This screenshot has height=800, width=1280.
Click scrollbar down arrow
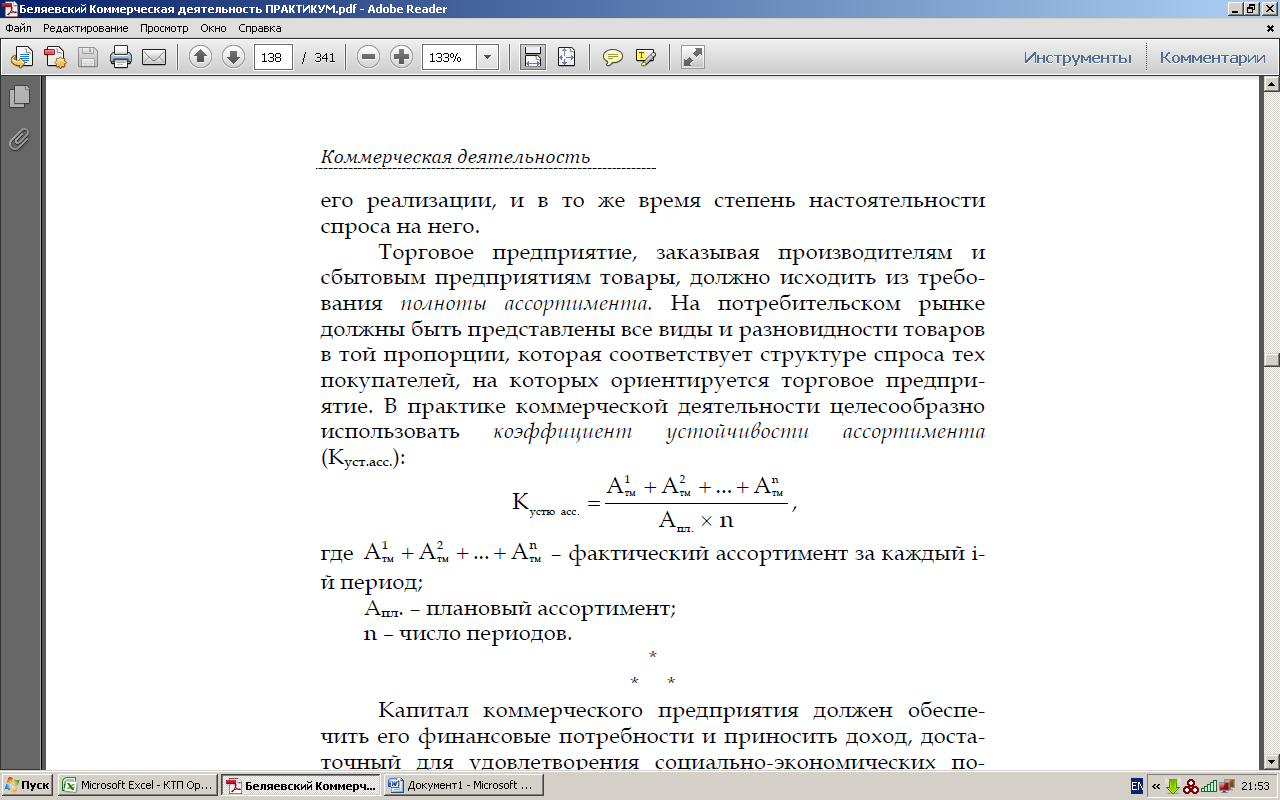pyautogui.click(x=1271, y=762)
